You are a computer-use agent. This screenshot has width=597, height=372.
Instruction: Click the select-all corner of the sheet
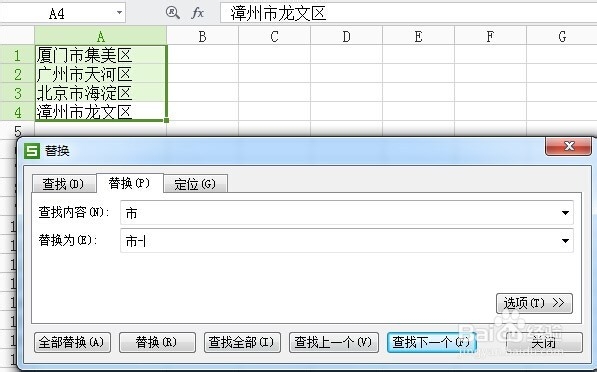tap(17, 36)
